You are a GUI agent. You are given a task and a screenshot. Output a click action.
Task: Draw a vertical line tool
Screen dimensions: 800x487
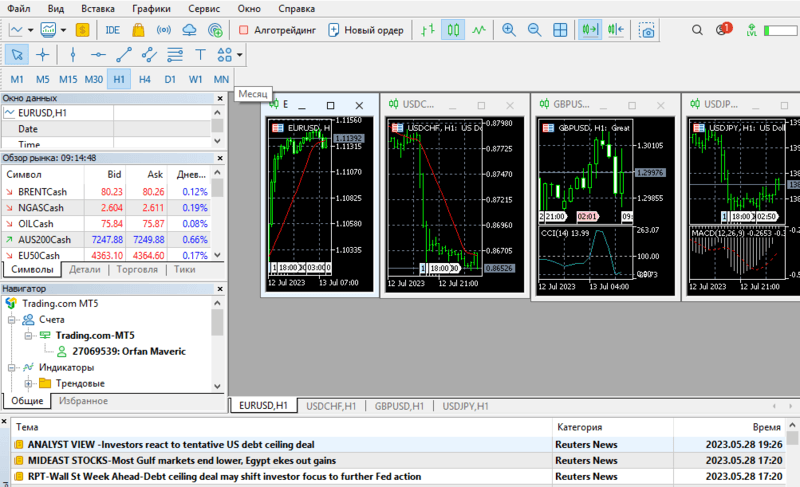72,55
